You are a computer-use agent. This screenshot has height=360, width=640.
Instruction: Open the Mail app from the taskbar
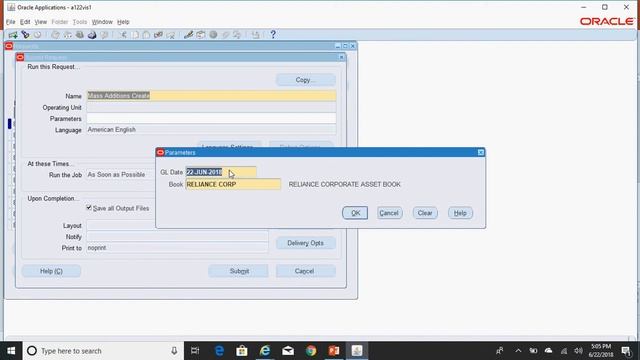pos(288,351)
